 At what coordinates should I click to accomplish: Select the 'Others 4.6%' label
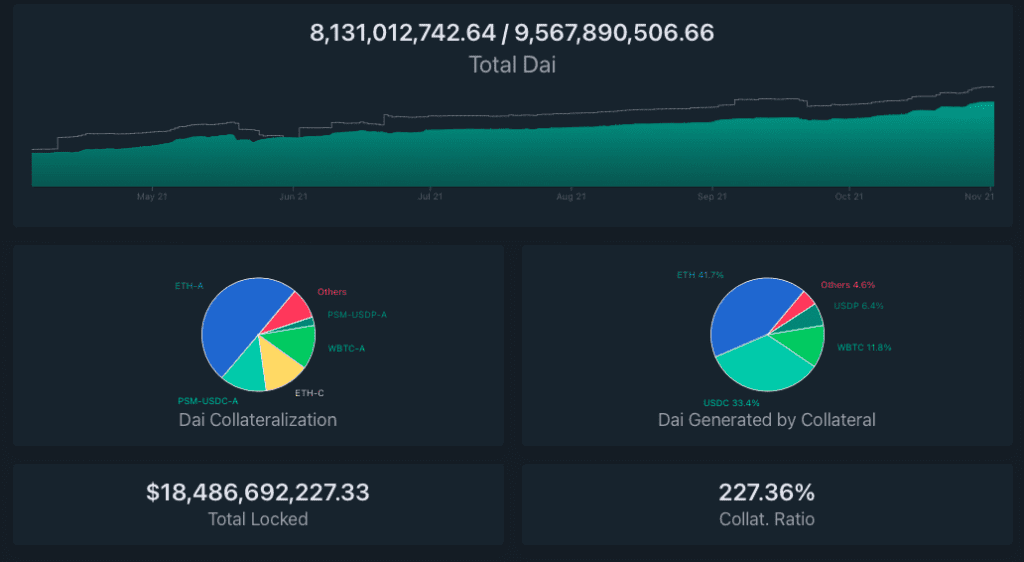848,285
